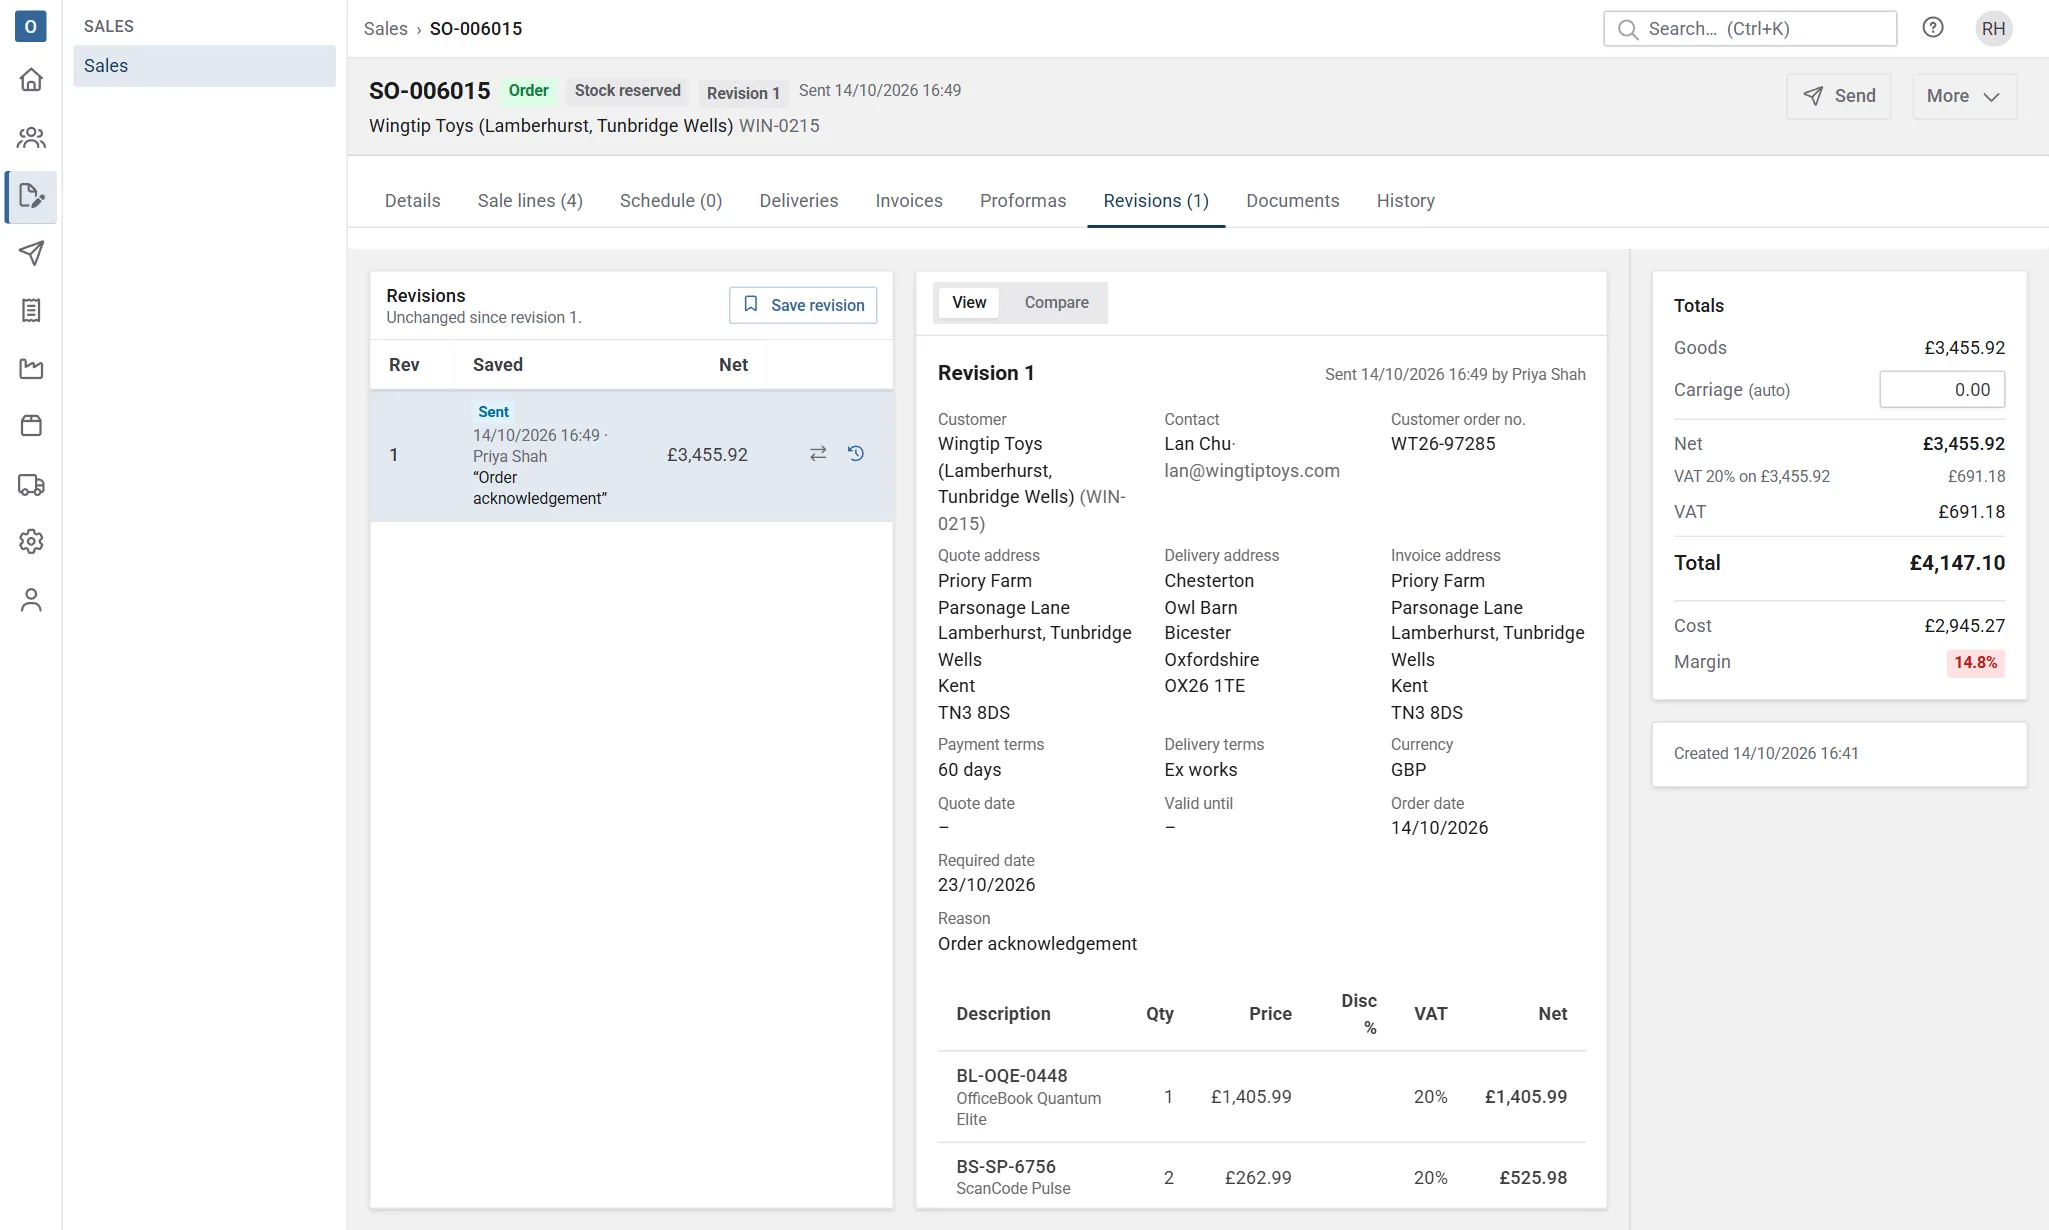The image size is (2049, 1230).
Task: Open the delivery truck sidebar icon
Action: 31,485
